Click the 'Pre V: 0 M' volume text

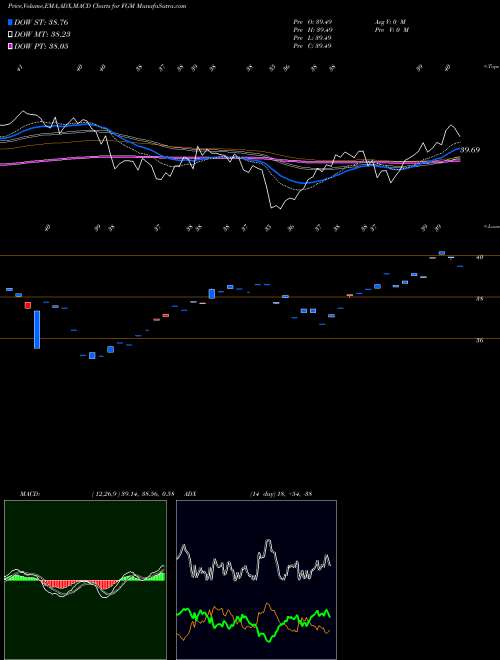click(x=391, y=30)
